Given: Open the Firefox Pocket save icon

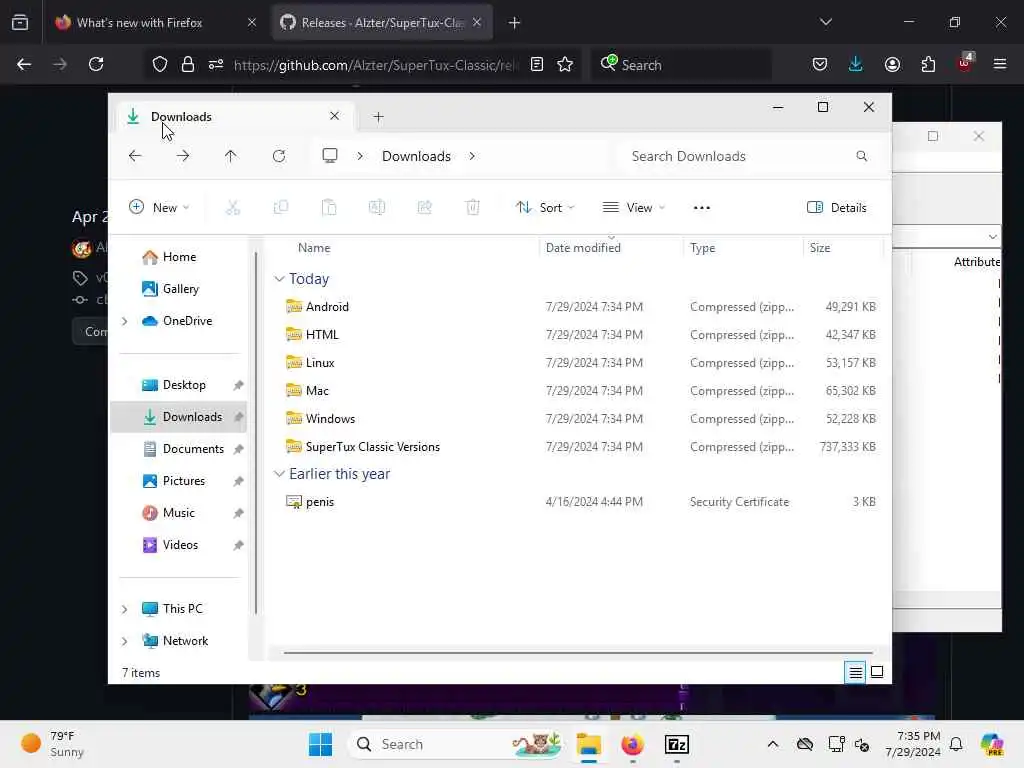Looking at the screenshot, I should [820, 64].
